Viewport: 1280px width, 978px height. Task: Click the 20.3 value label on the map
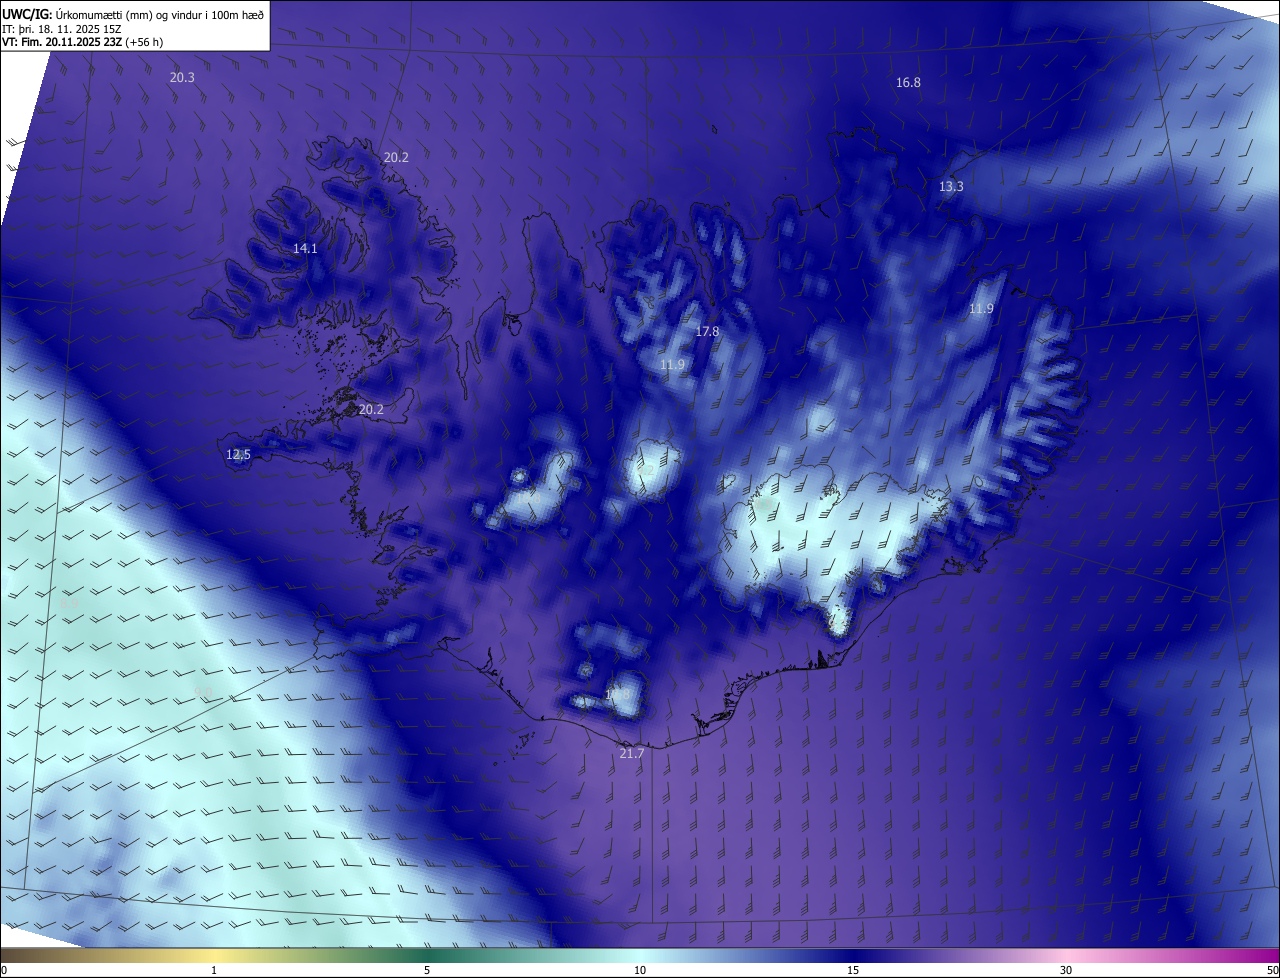point(182,77)
